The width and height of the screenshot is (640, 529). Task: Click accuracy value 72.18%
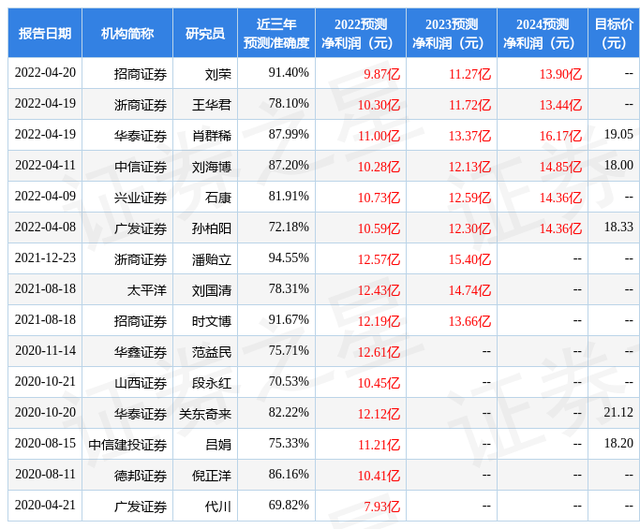289,227
